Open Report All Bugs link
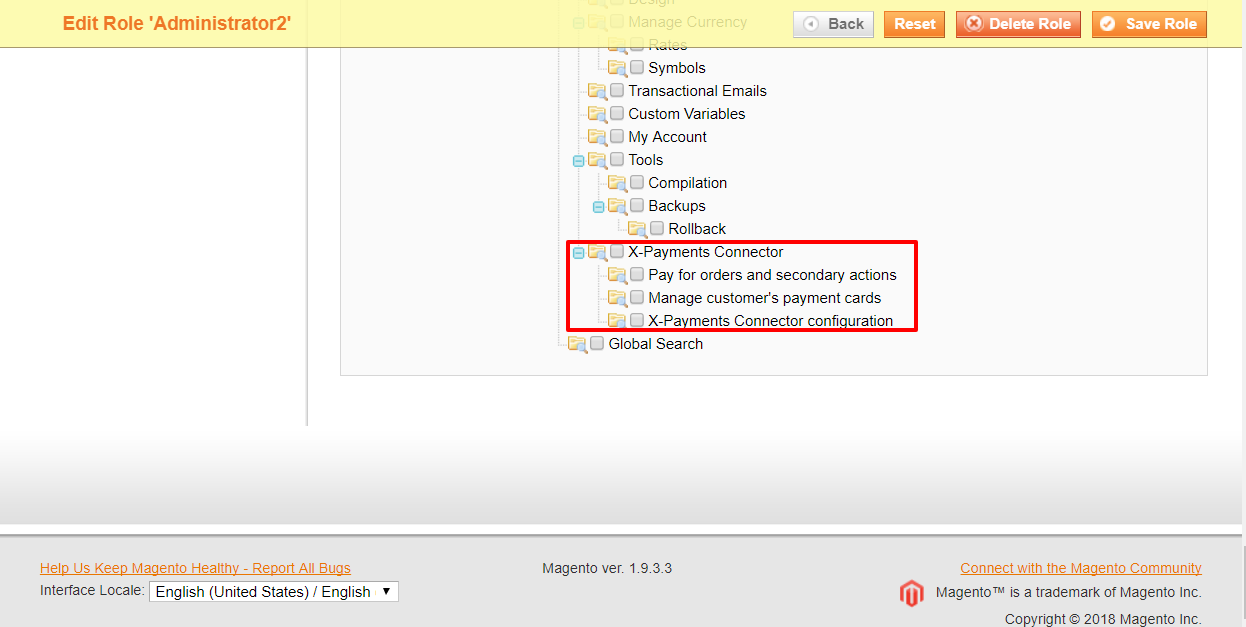Screen dimensions: 1246x627 [x=195, y=568]
